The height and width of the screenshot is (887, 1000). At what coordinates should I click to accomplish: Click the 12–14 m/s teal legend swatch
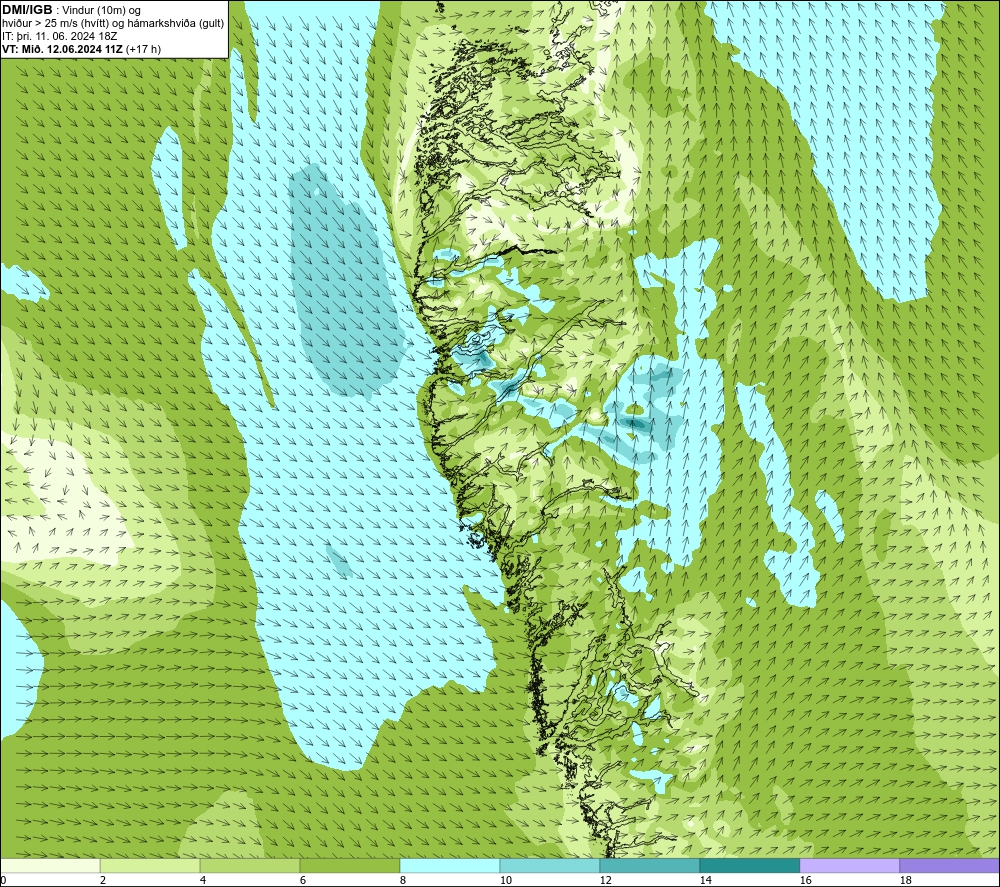649,865
